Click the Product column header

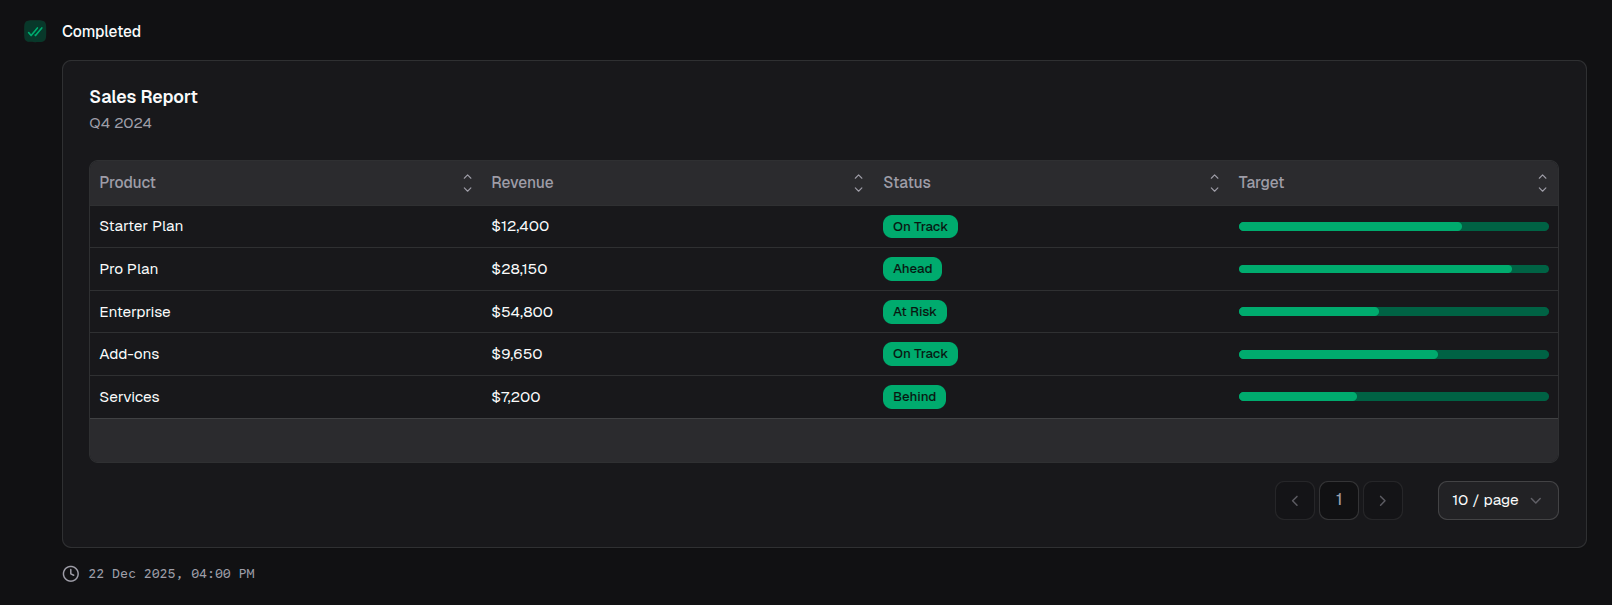click(x=128, y=183)
